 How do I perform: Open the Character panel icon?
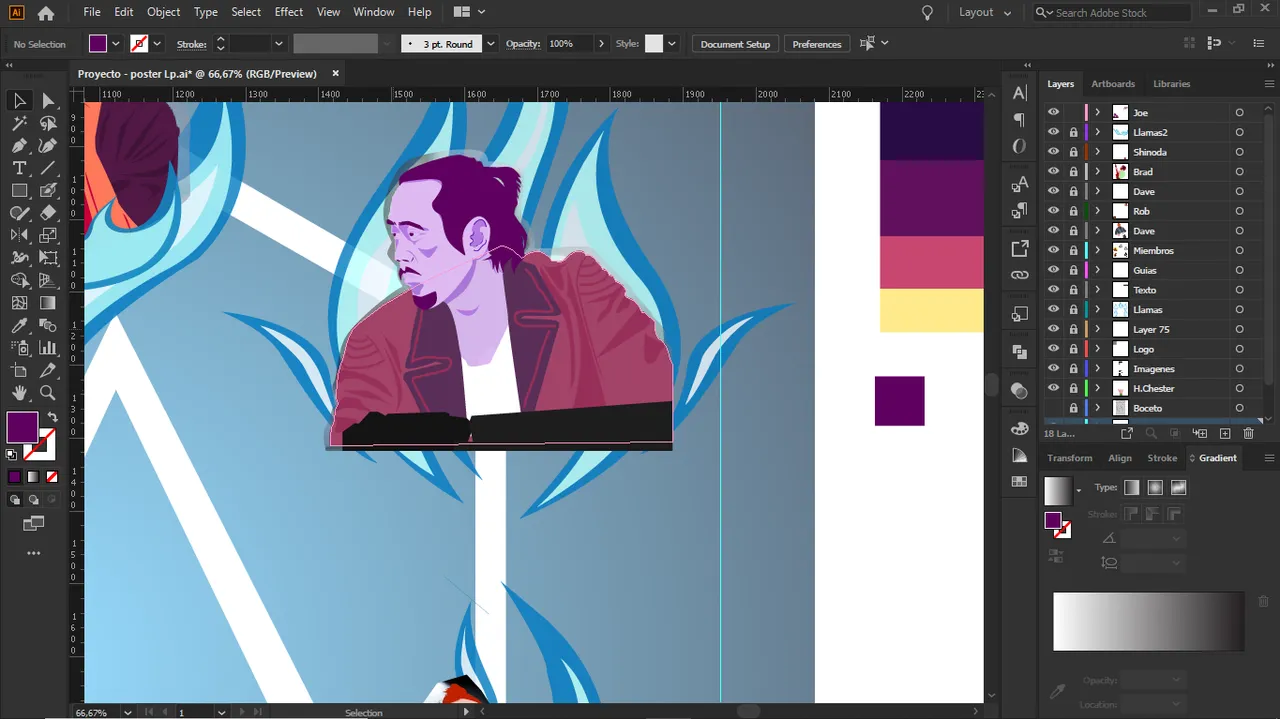tap(1019, 93)
